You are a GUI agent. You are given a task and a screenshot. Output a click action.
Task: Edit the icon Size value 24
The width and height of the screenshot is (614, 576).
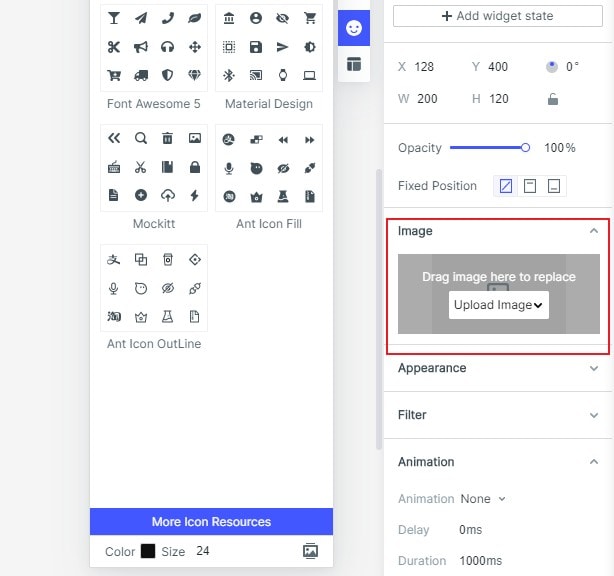pyautogui.click(x=202, y=551)
